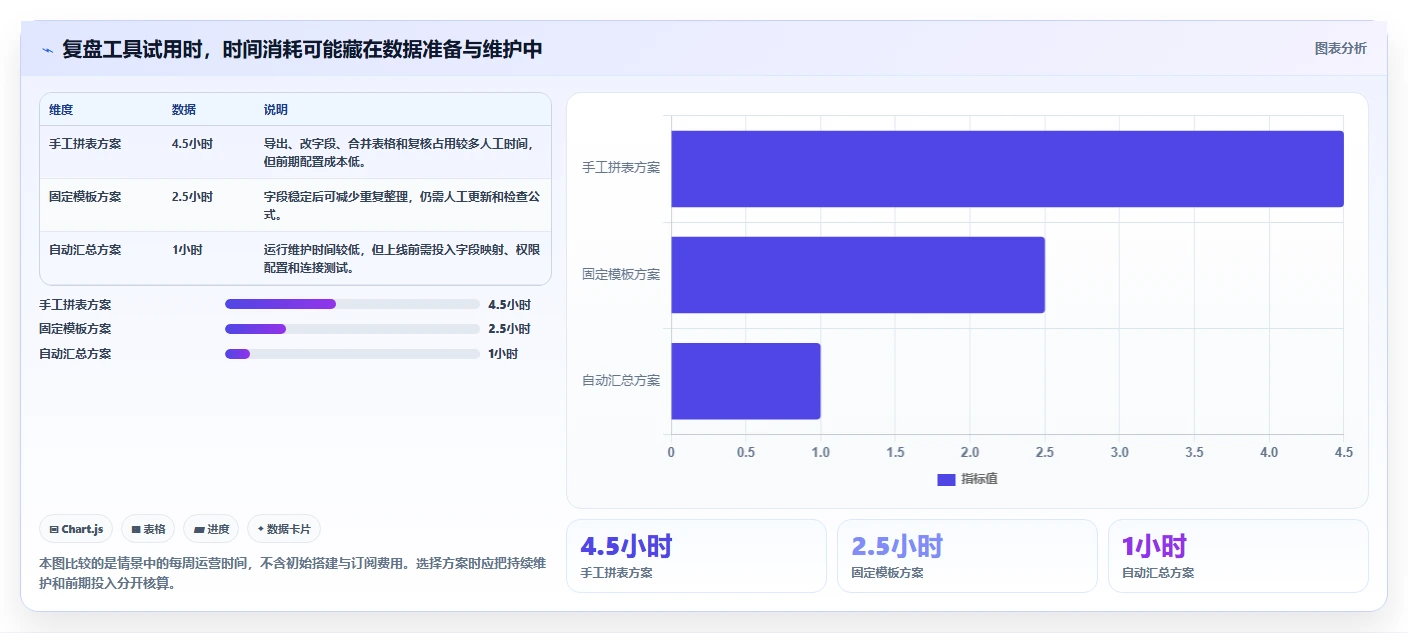The height and width of the screenshot is (633, 1408).
Task: Open the 1小时 data card
Action: [x=1238, y=556]
